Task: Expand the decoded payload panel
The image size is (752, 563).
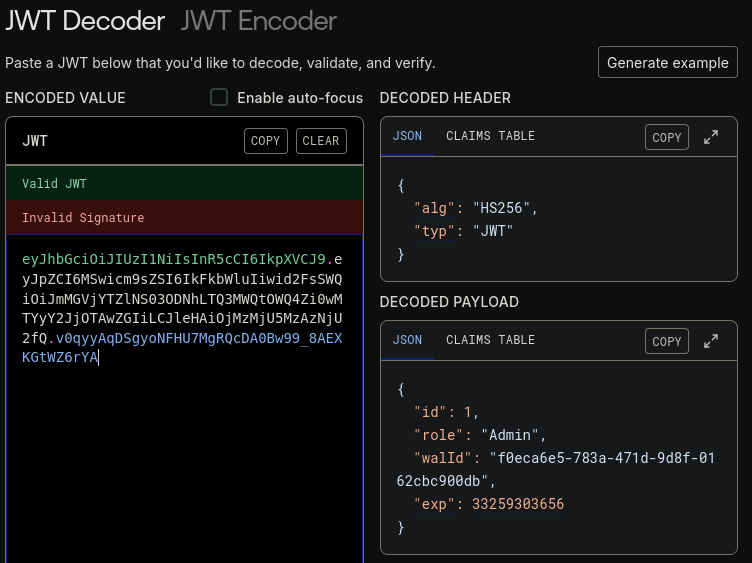Action: pos(711,341)
